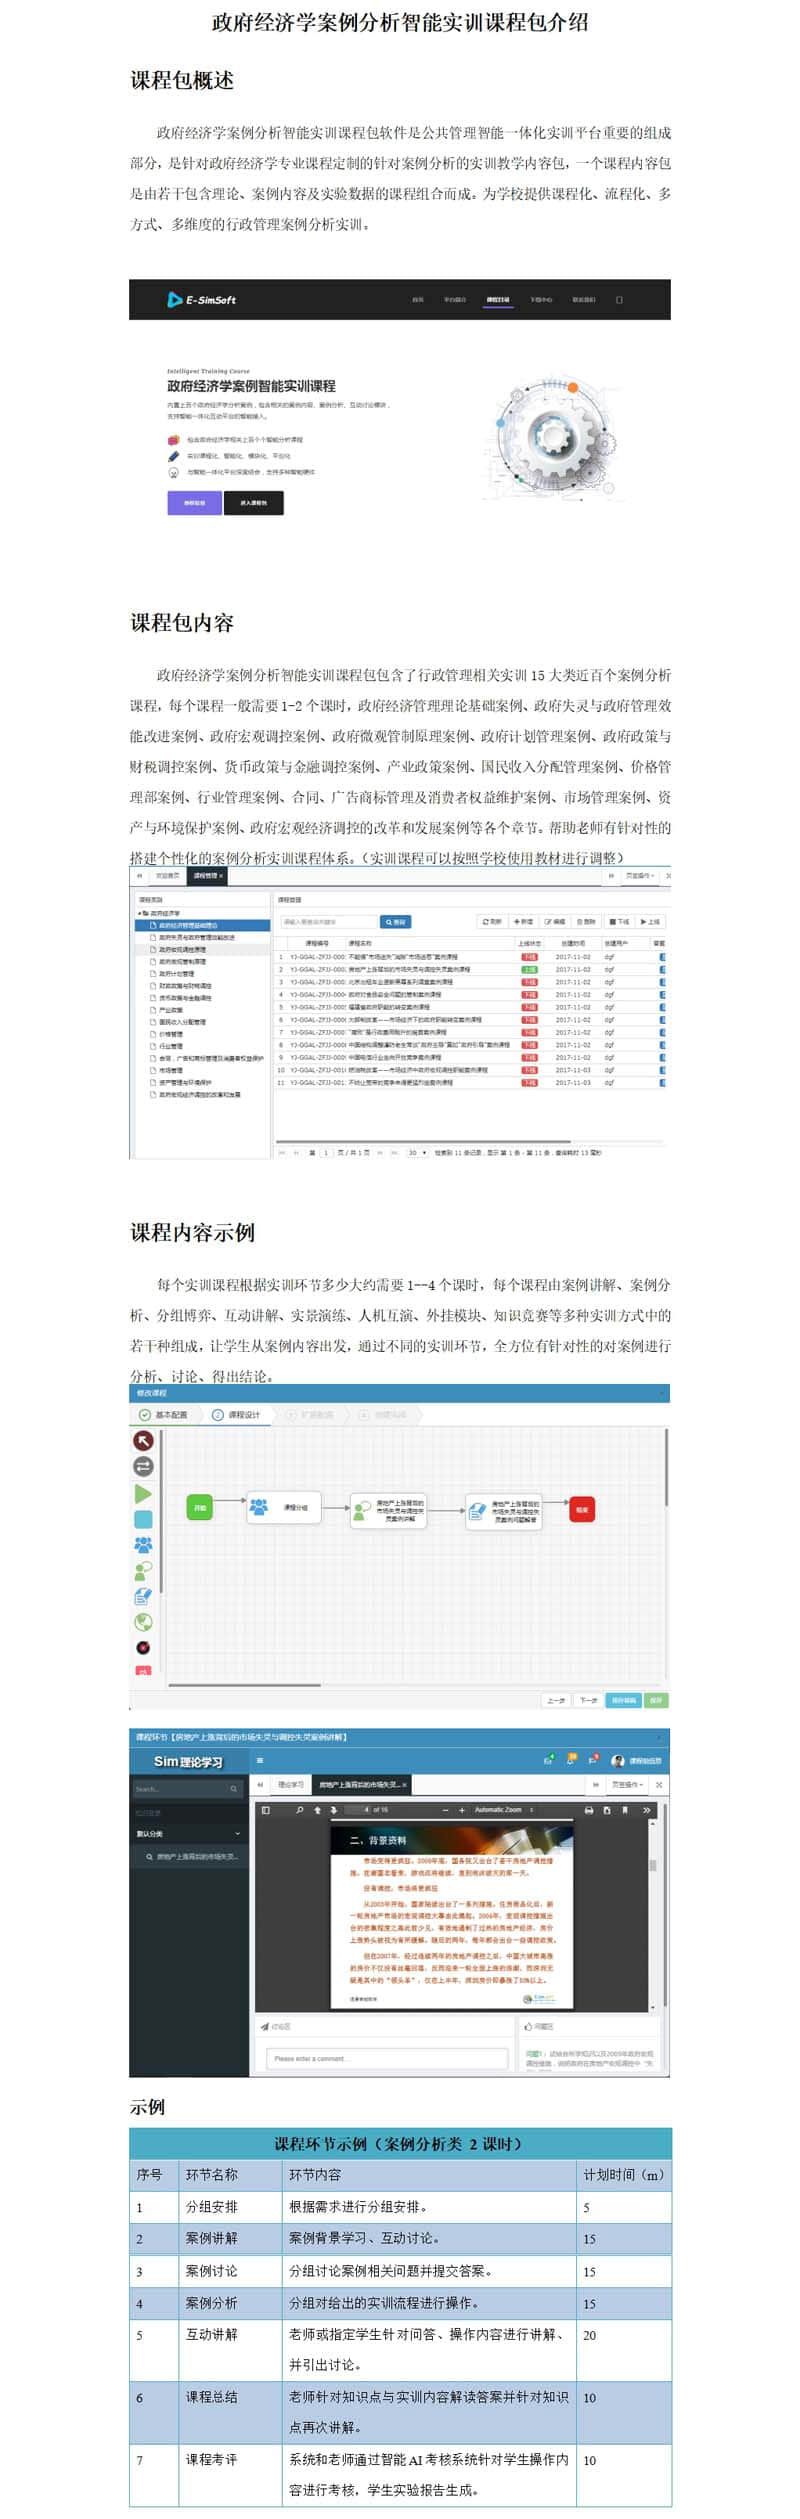The image size is (800, 2519).
Task: Switch to the 课程管理 tab
Action: click(x=208, y=875)
